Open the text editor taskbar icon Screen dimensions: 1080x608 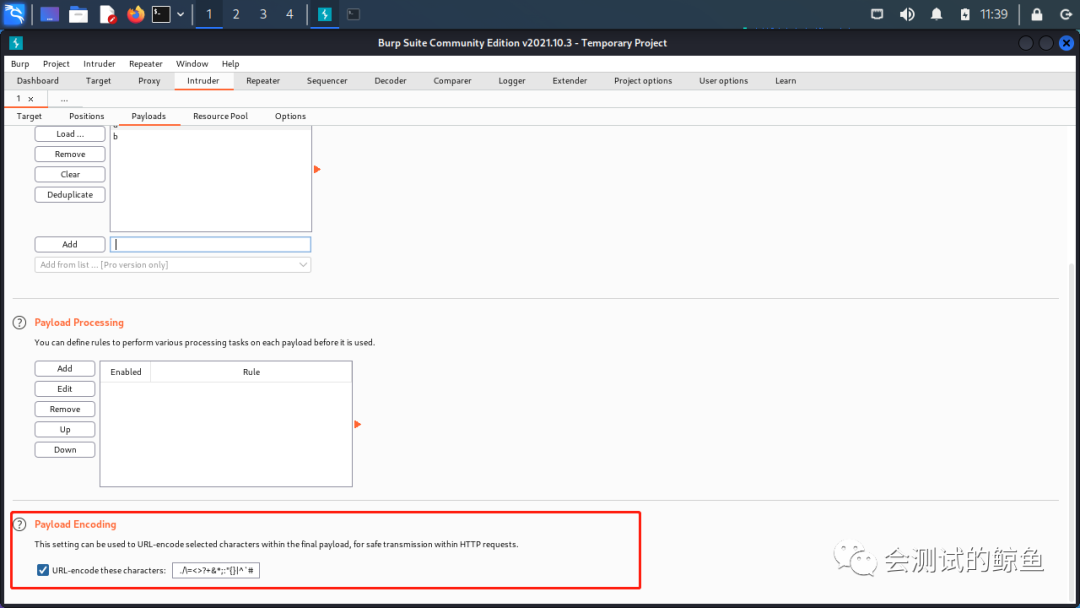[107, 14]
